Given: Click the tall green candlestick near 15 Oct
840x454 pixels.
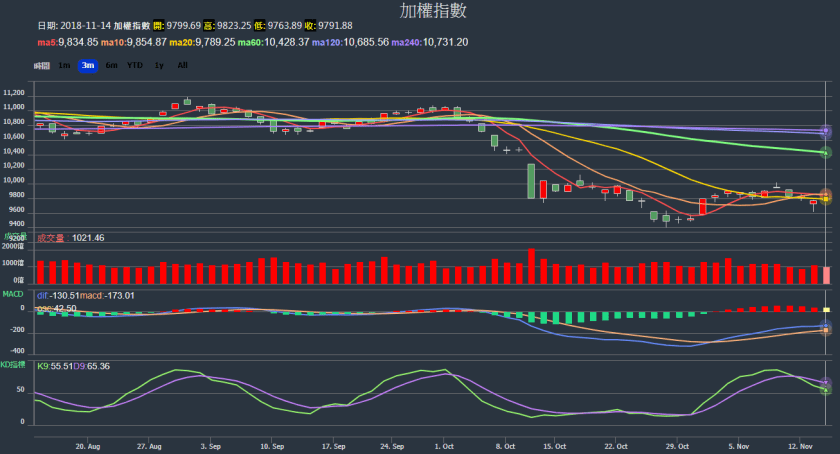Looking at the screenshot, I should pos(531,181).
